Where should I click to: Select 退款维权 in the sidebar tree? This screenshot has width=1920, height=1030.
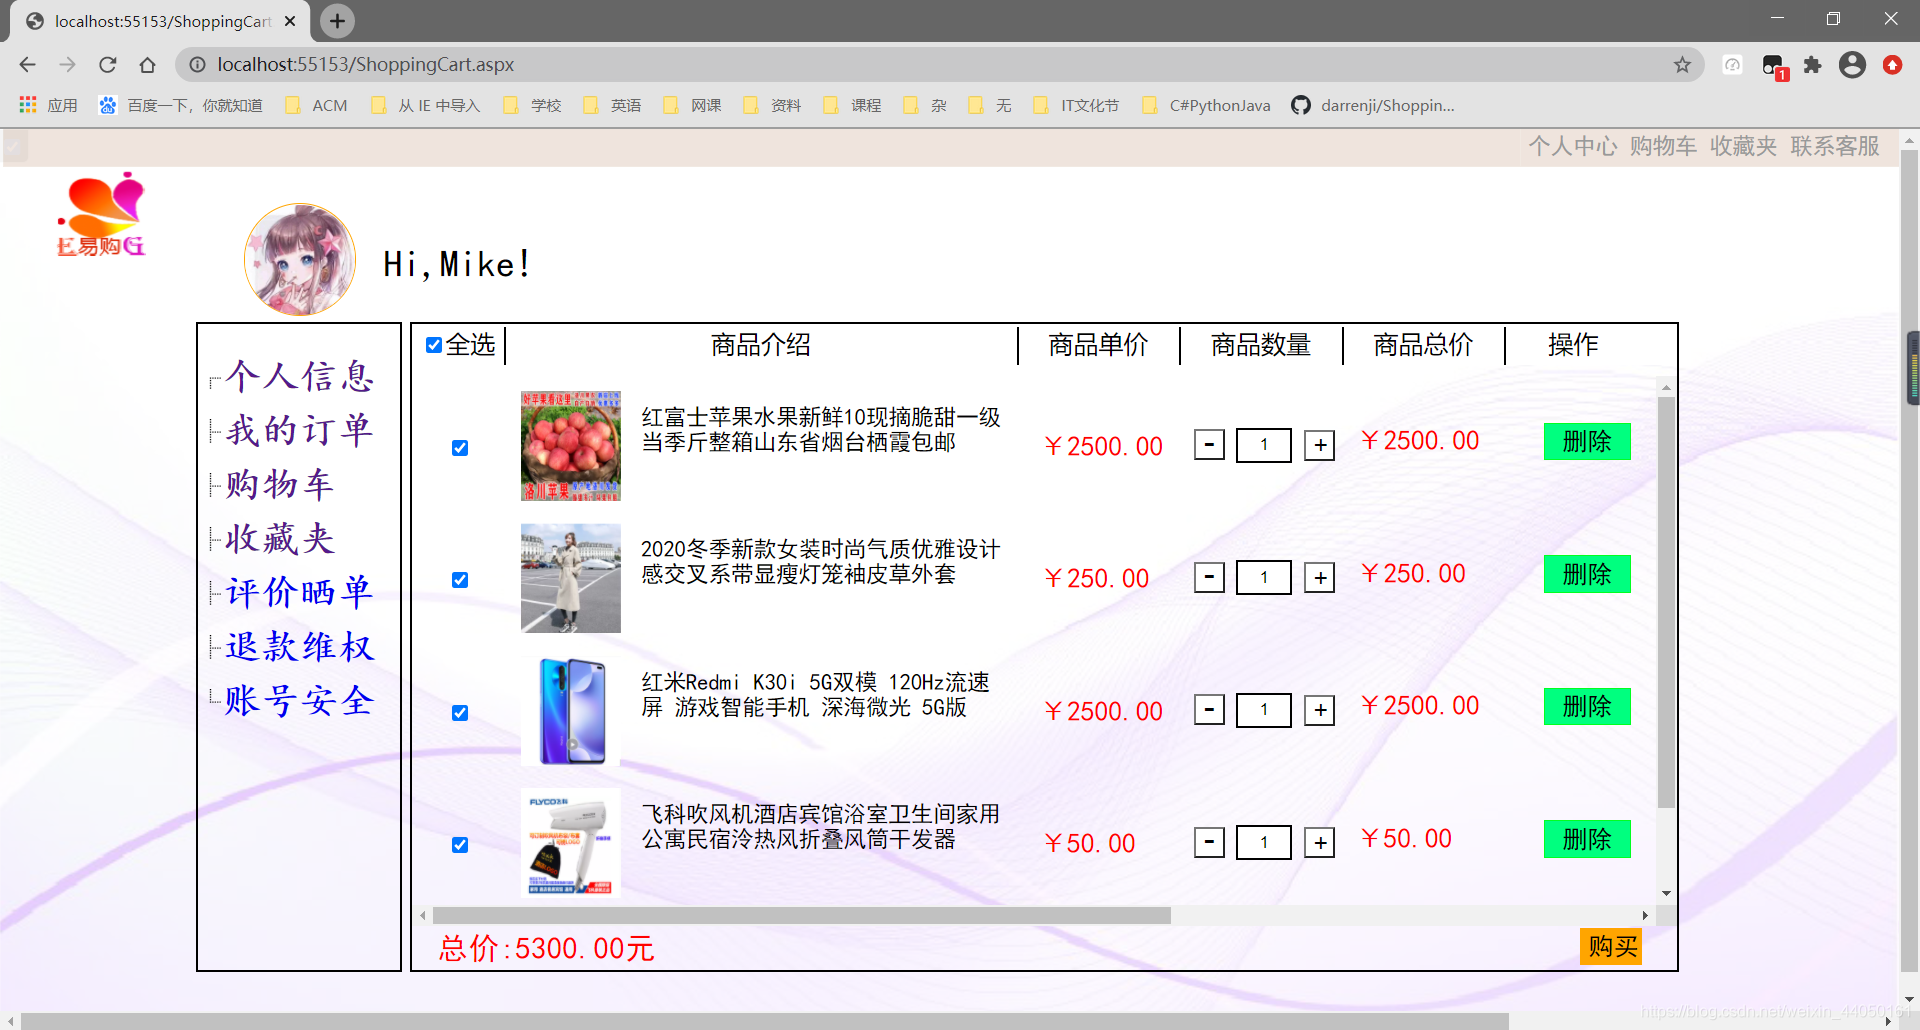299,647
